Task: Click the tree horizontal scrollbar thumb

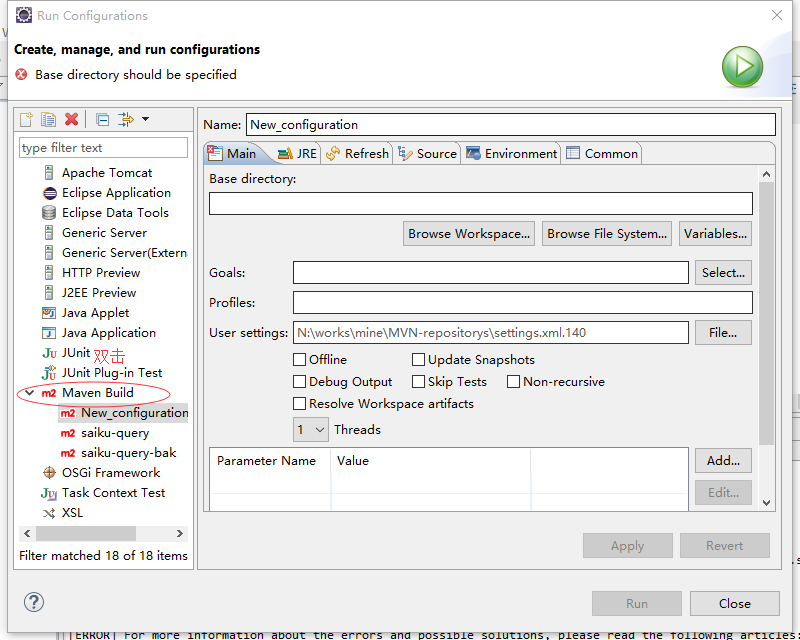Action: click(86, 534)
